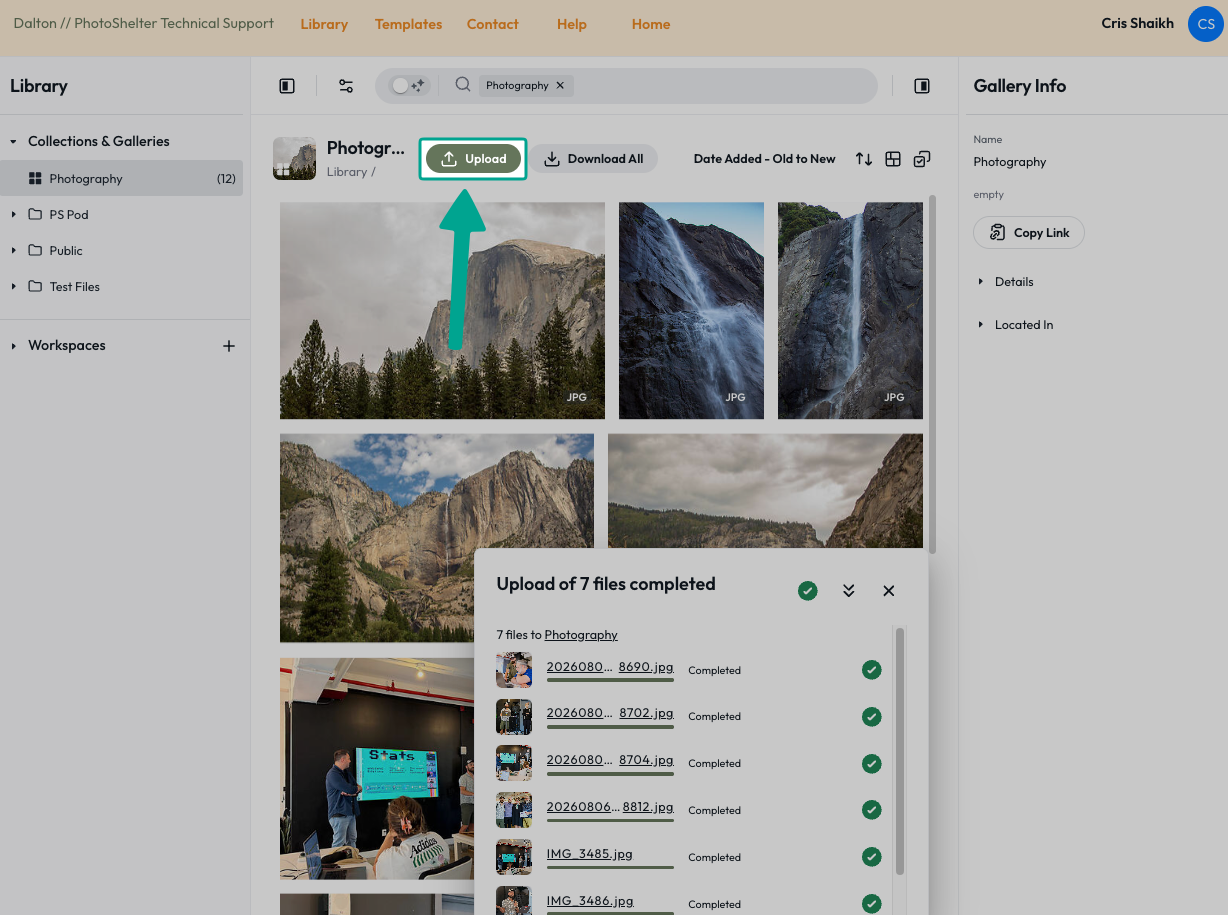The width and height of the screenshot is (1228, 915).
Task: Toggle the left sidebar panel icon
Action: pyautogui.click(x=287, y=86)
